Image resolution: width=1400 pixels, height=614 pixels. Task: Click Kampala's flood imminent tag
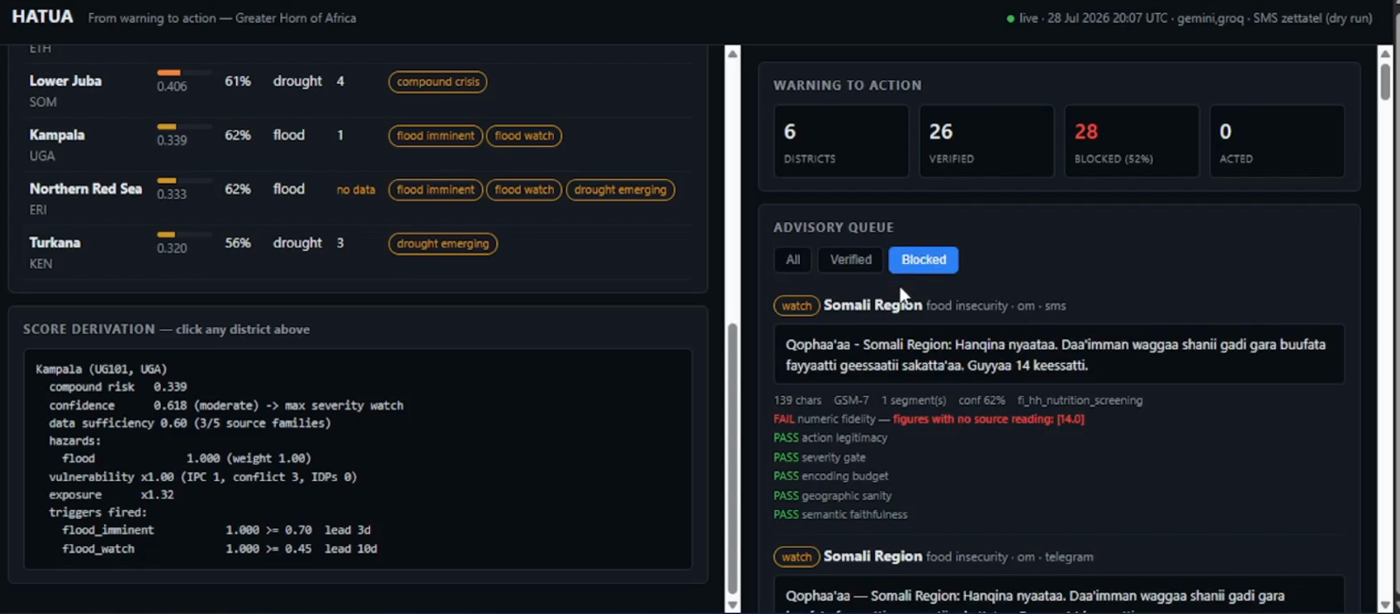pos(436,136)
